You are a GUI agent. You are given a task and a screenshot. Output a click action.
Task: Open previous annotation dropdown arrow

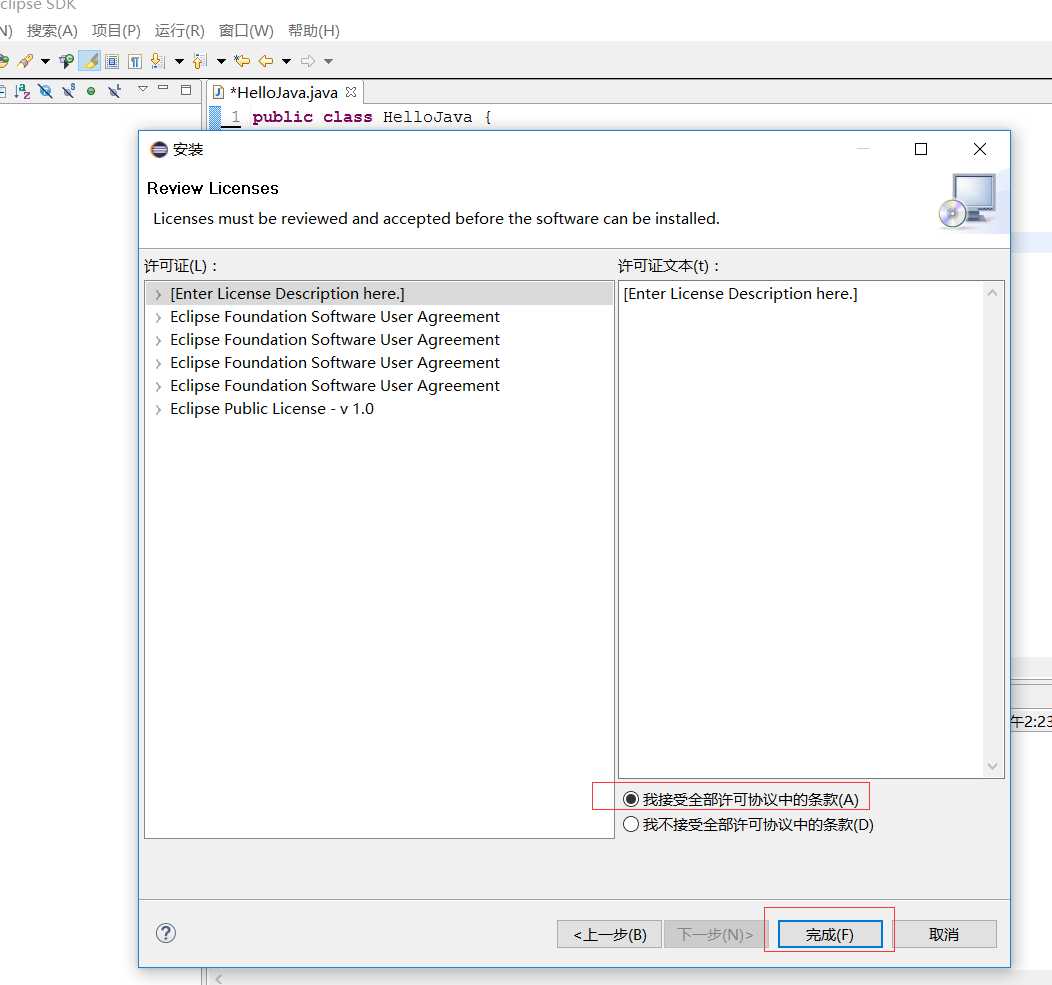221,62
